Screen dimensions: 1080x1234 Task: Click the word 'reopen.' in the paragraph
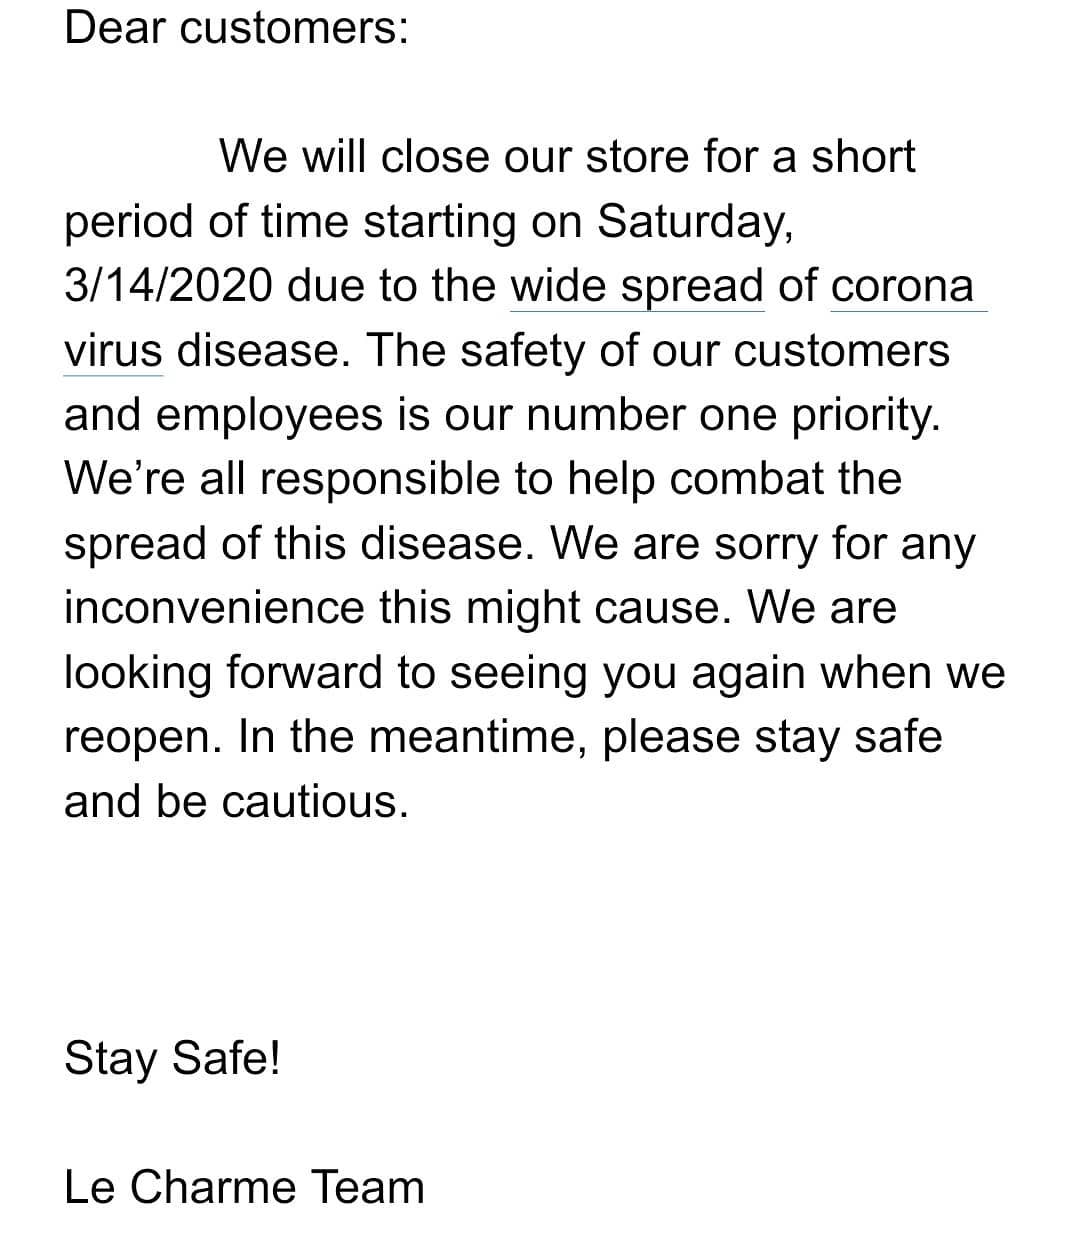[144, 739]
